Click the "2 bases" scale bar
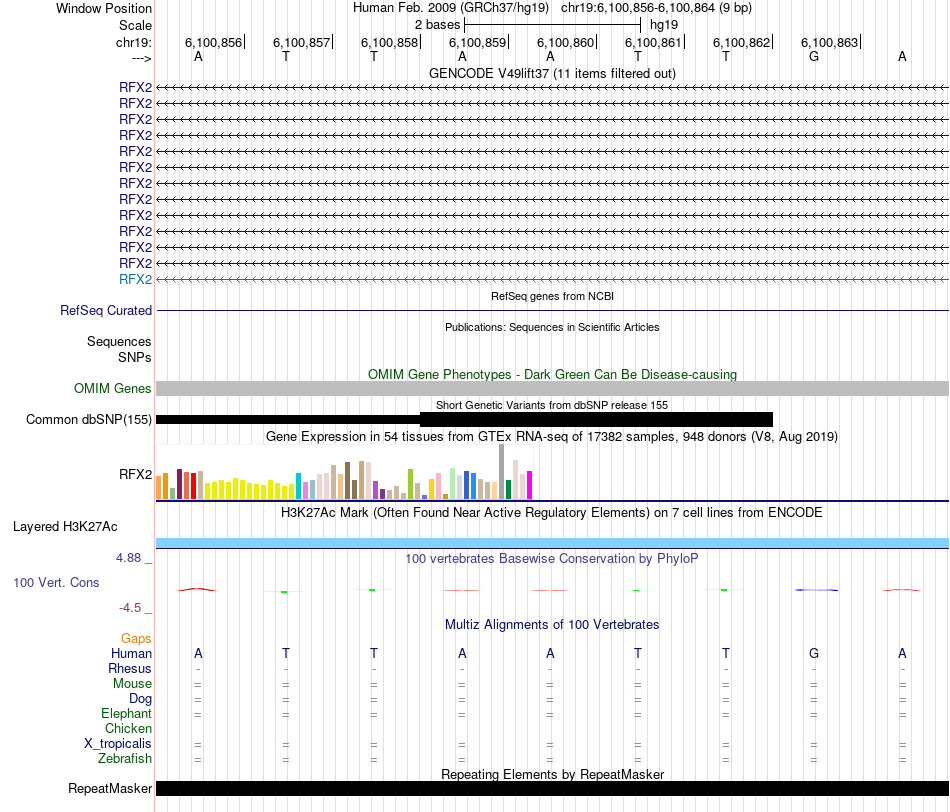 [552, 25]
